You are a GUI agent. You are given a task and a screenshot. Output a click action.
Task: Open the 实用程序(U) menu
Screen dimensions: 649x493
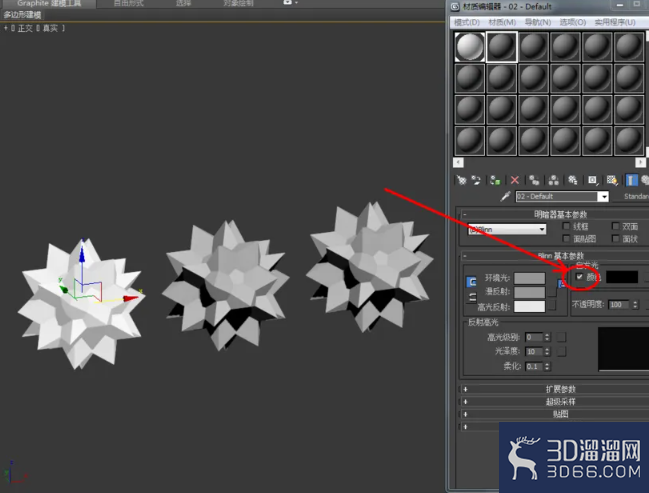(615, 22)
